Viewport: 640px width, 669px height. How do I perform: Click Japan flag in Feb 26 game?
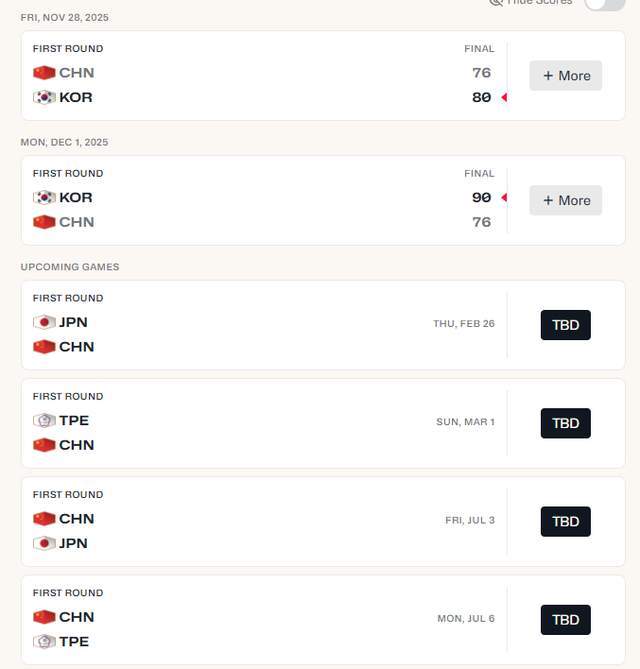44,322
